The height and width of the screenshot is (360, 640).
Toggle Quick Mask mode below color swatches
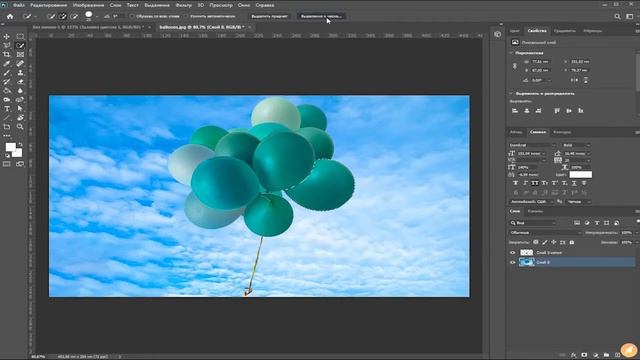click(7, 164)
